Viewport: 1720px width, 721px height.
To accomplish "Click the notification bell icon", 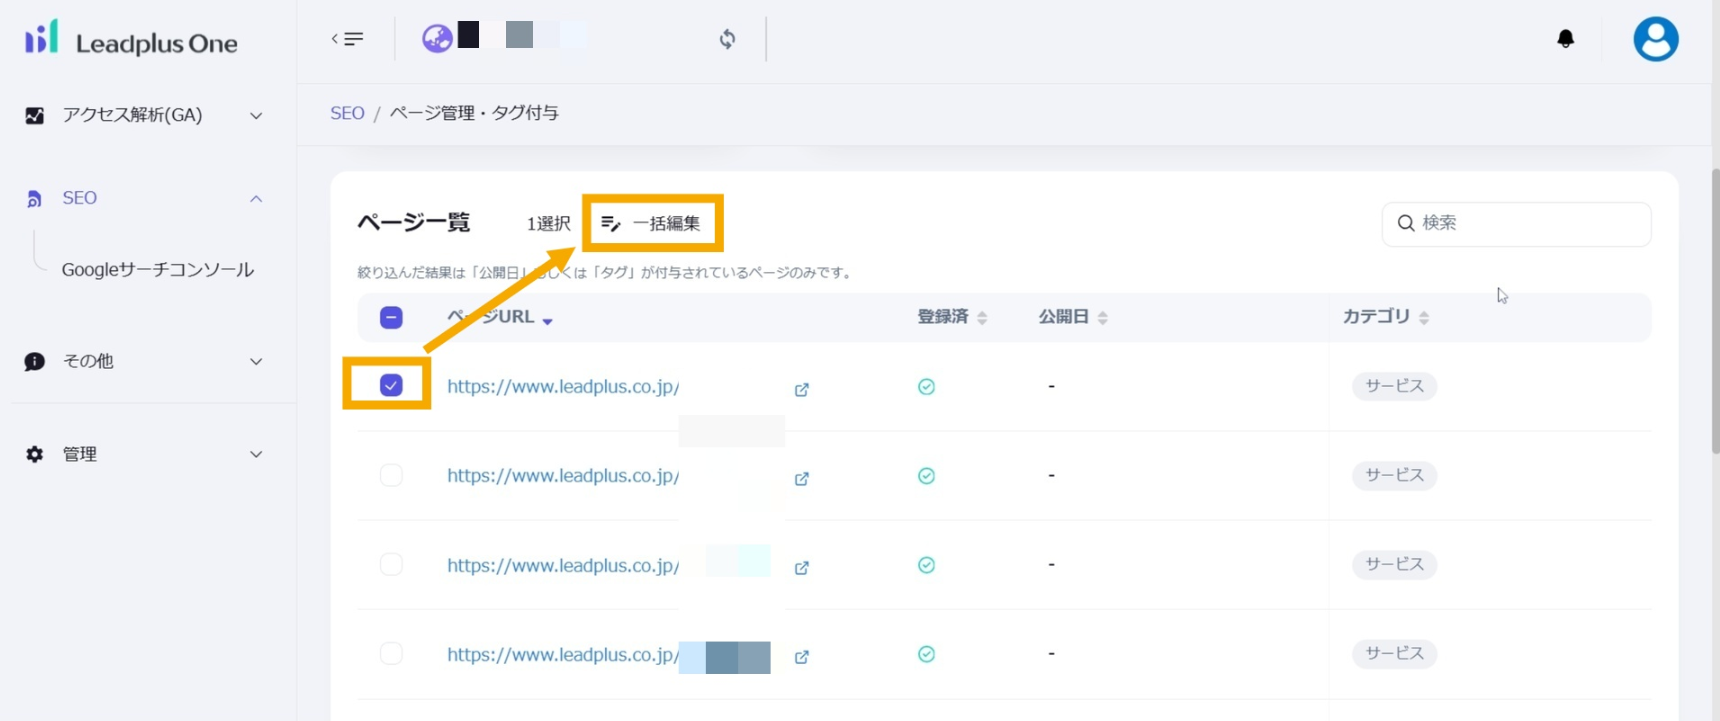I will (1565, 39).
